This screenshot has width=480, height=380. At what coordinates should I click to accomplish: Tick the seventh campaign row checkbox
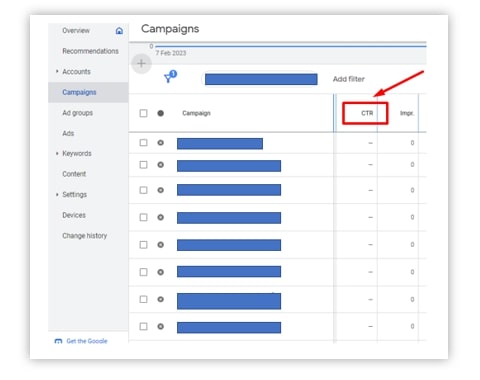pyautogui.click(x=143, y=299)
